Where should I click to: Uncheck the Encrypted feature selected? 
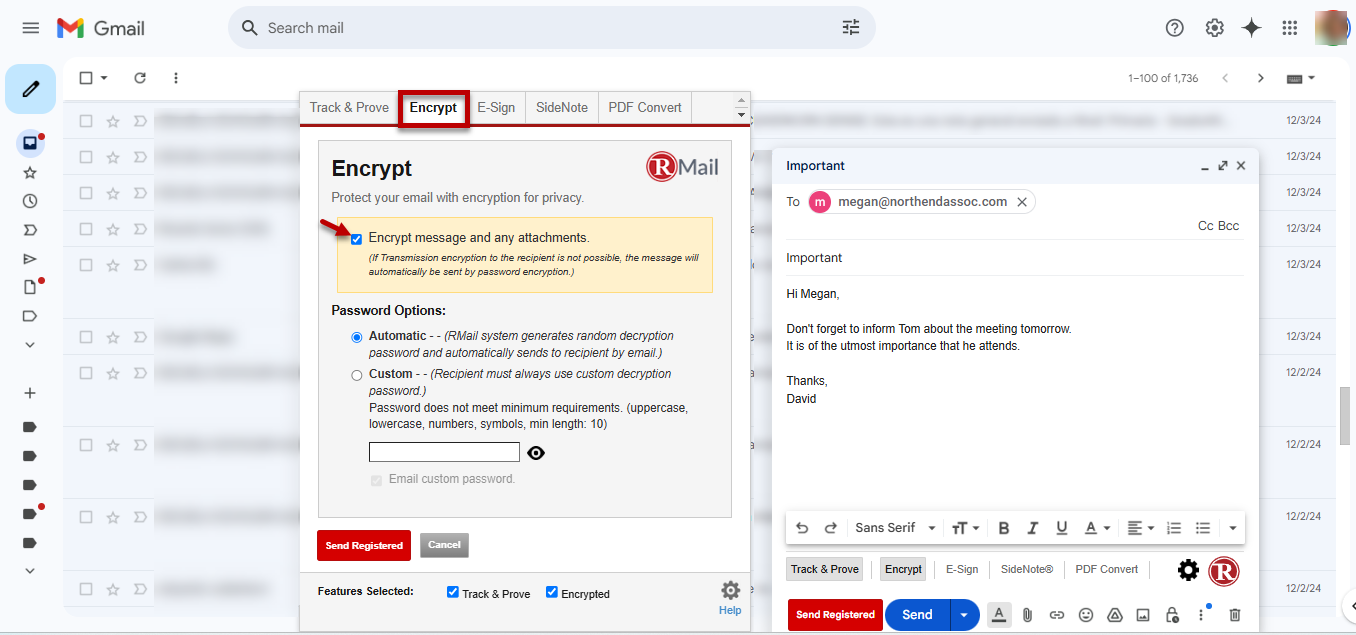click(x=552, y=592)
